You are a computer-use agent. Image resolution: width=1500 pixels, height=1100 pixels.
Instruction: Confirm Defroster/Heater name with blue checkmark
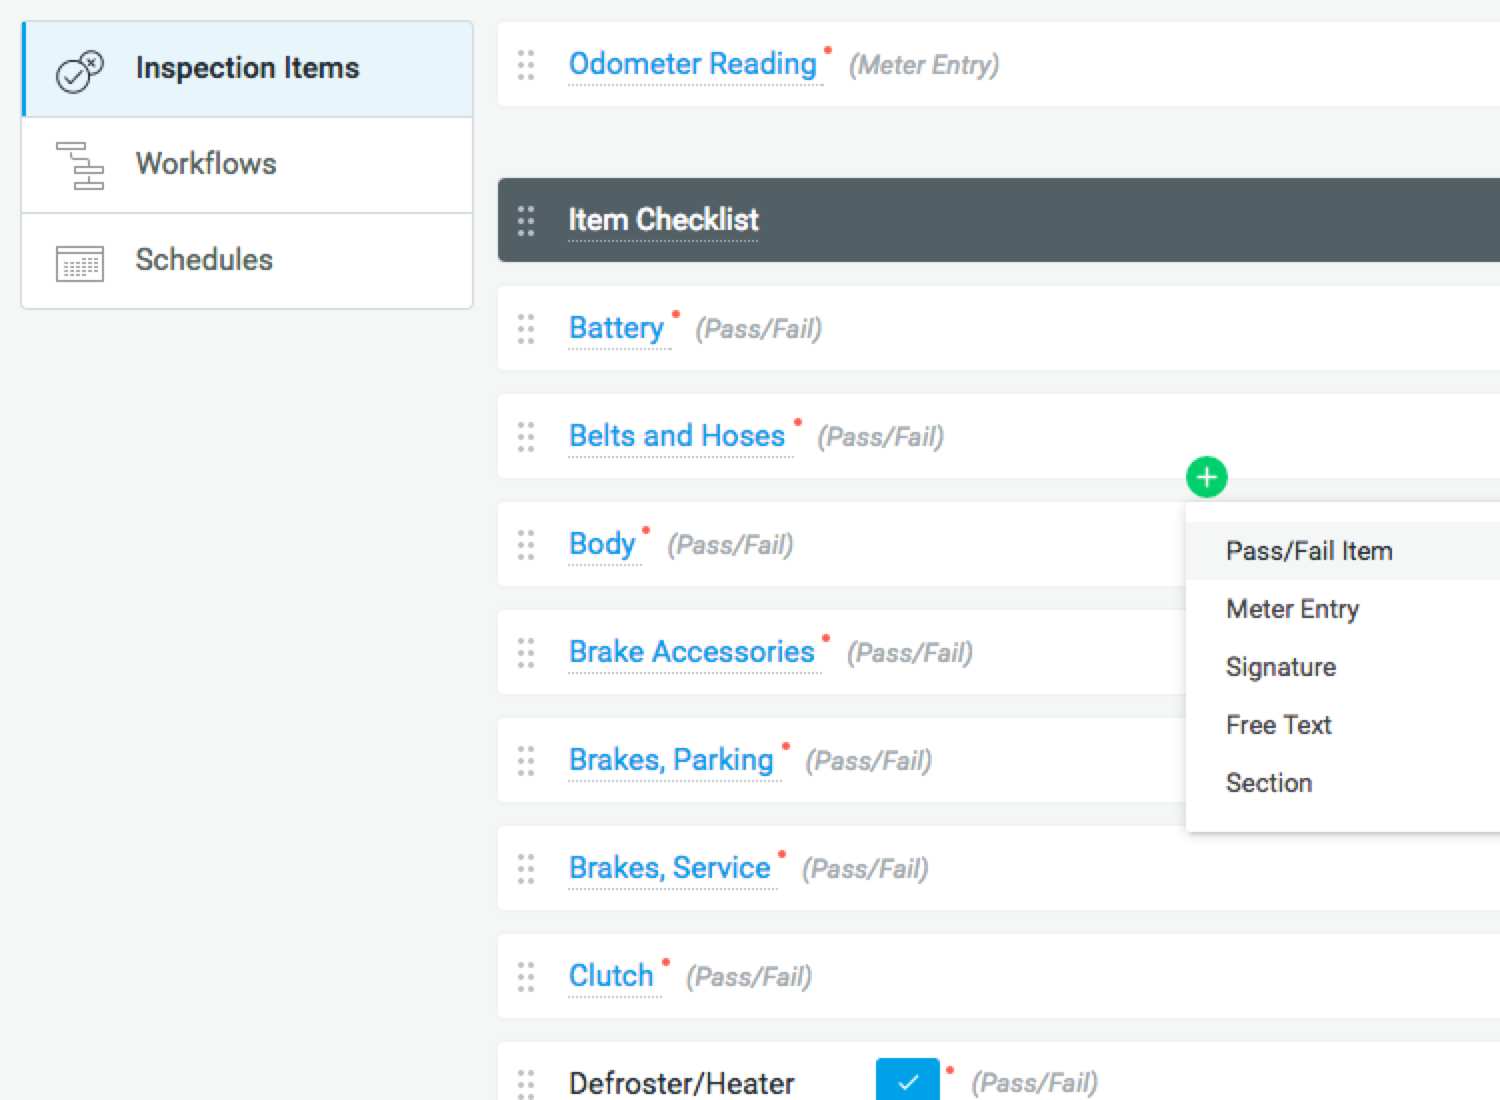tap(907, 1081)
